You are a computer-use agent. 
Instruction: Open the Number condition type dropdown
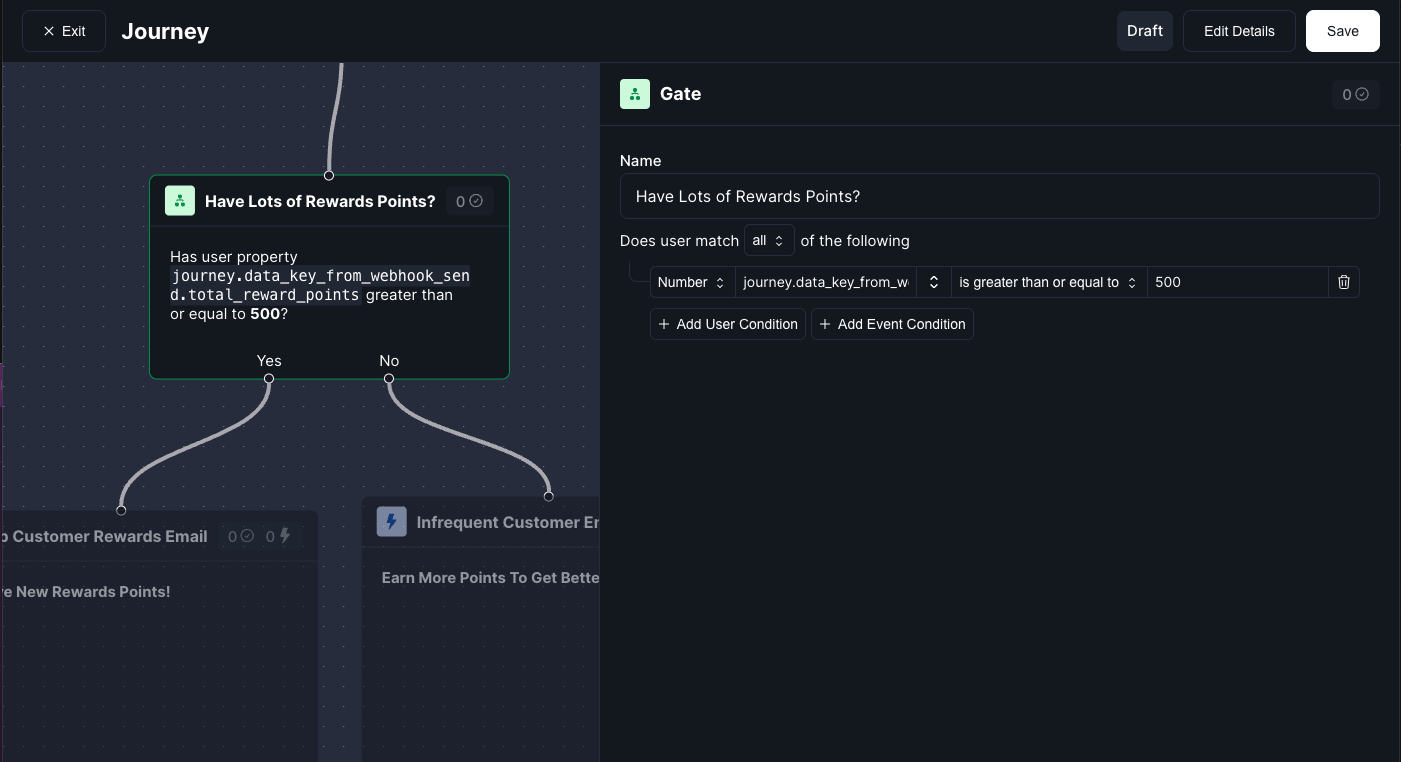(691, 282)
